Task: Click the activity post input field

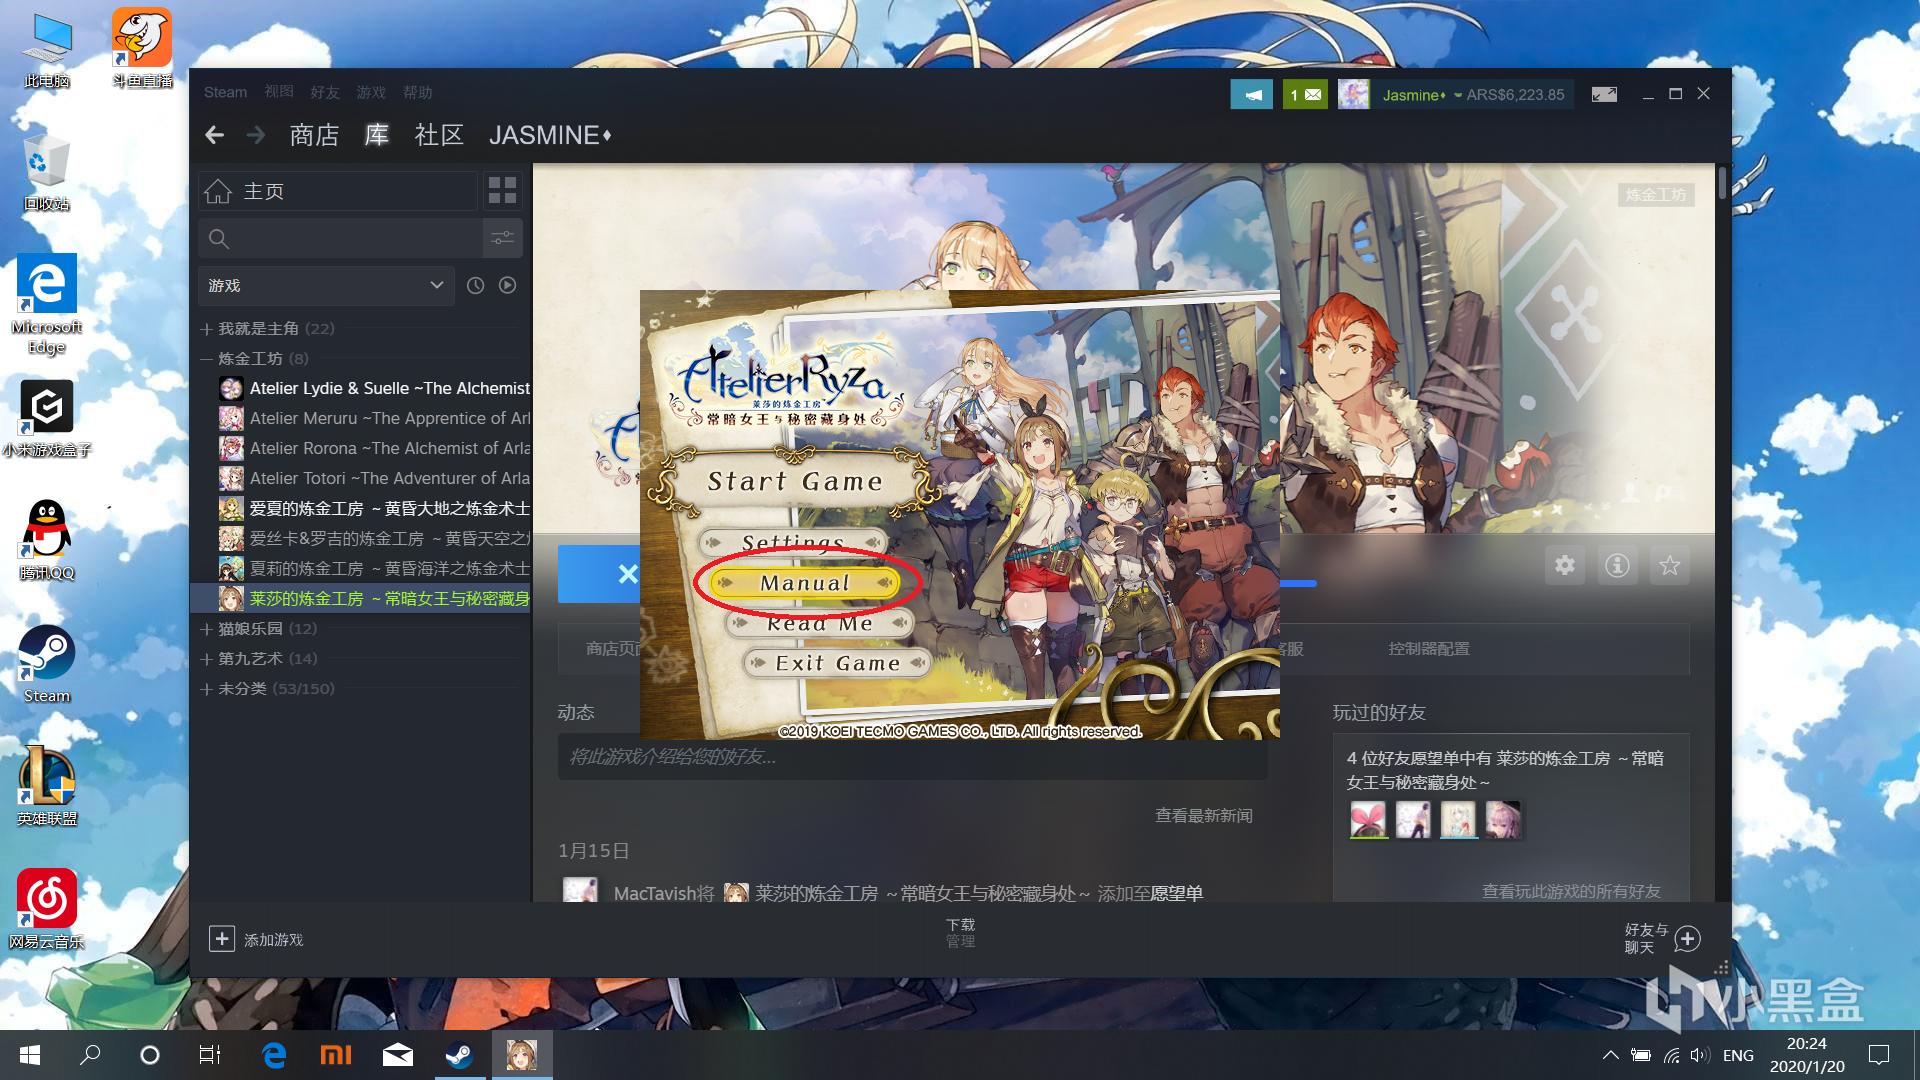Action: [912, 757]
